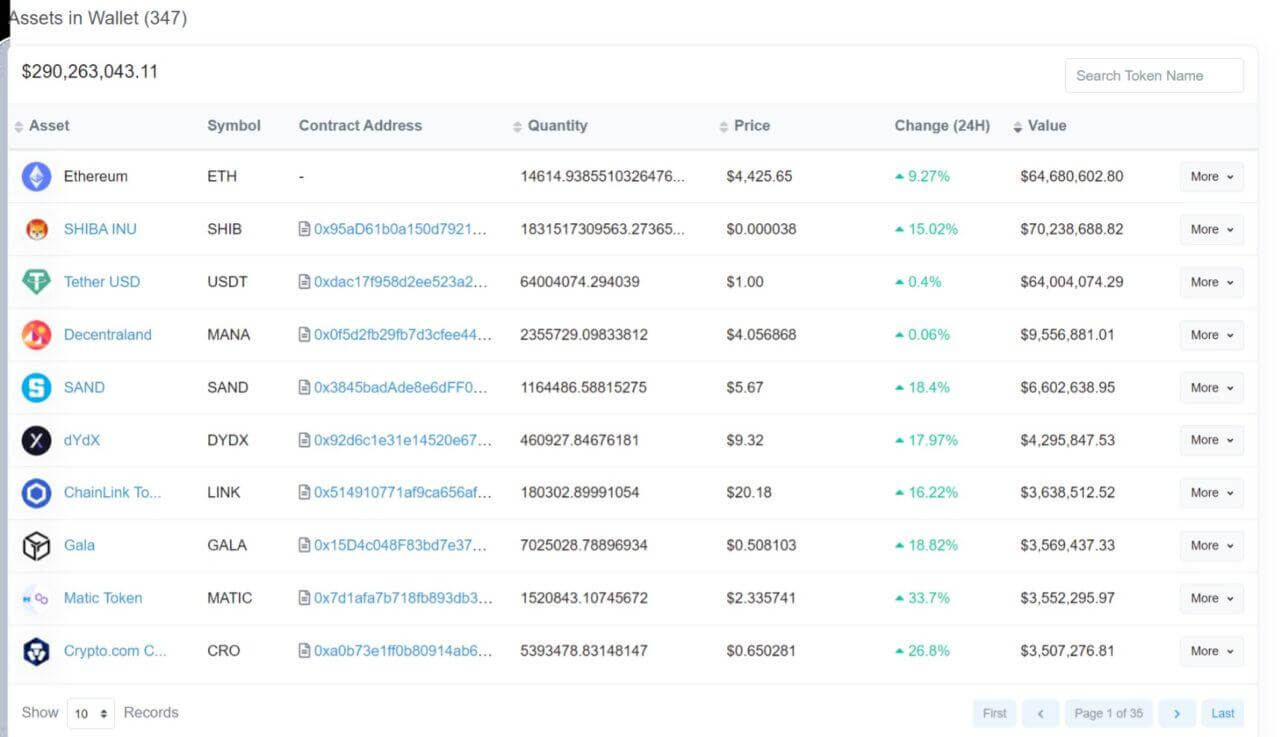Open the More dropdown for Matic Token
1280x737 pixels.
(x=1212, y=598)
